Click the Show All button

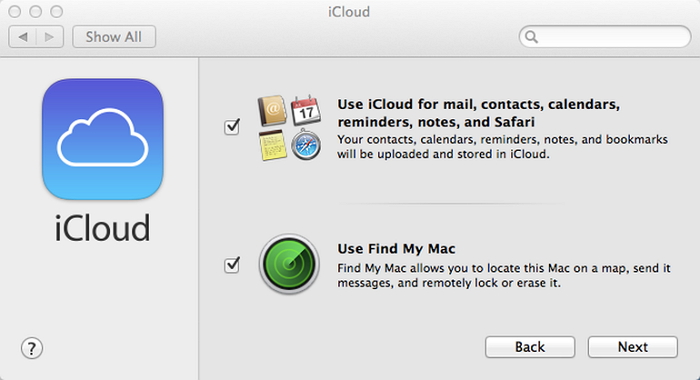coord(114,37)
